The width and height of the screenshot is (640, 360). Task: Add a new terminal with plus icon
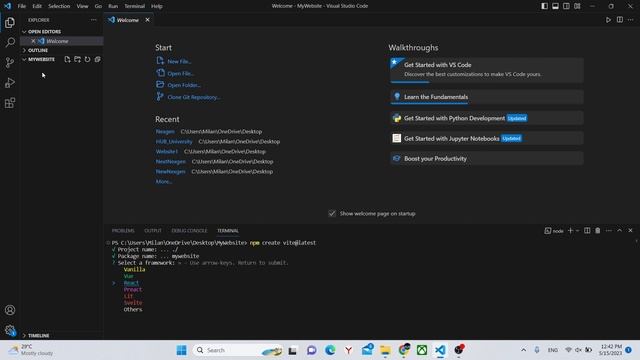coord(571,231)
